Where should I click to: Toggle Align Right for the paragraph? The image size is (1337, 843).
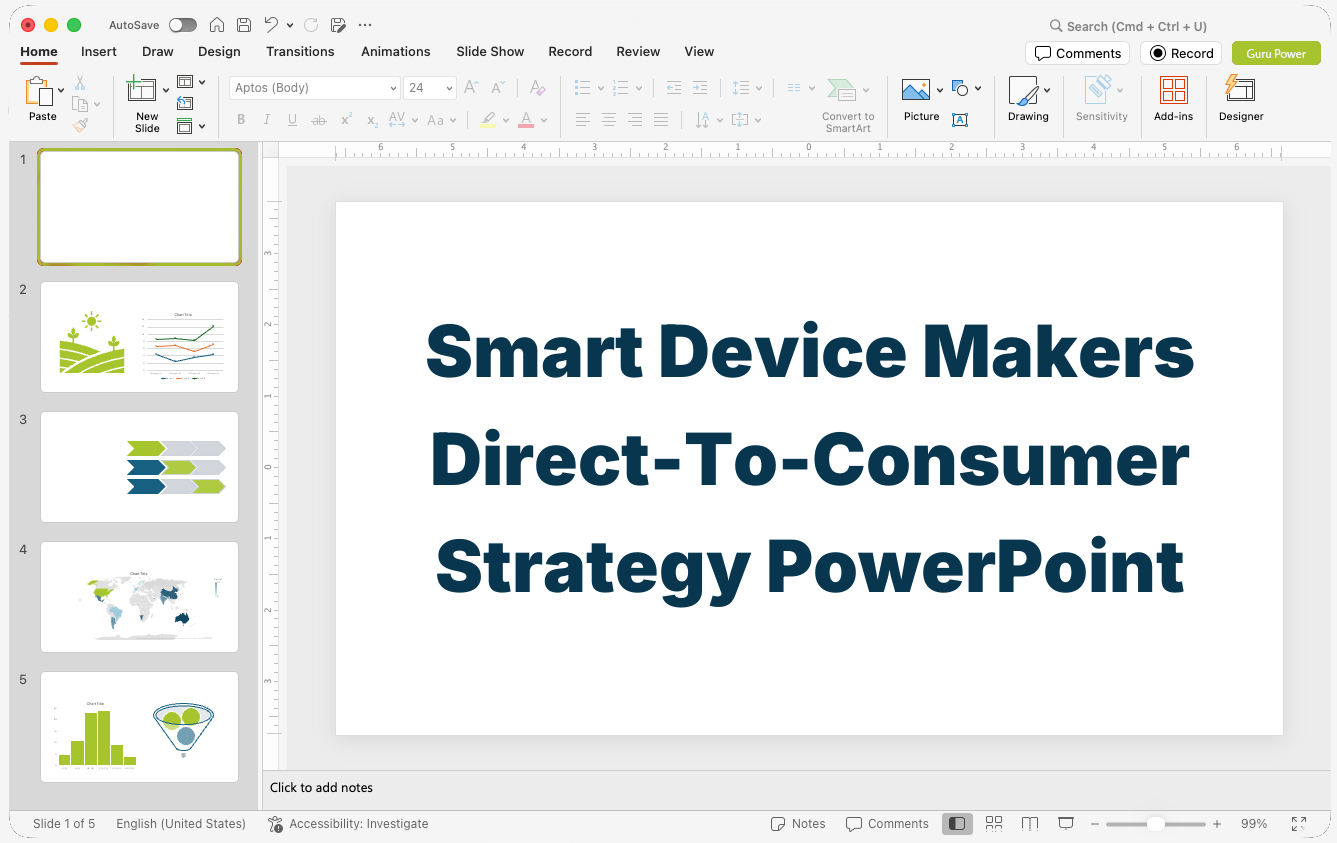click(635, 120)
